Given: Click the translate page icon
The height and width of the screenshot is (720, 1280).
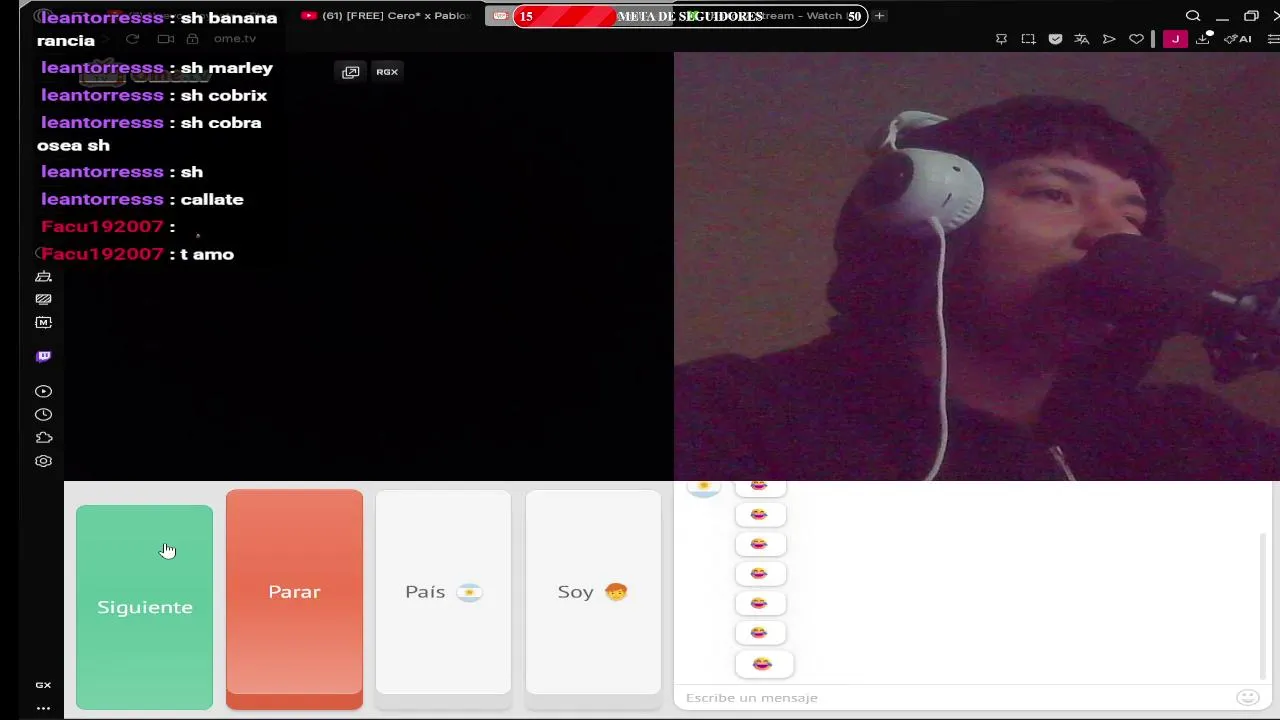Looking at the screenshot, I should click(1081, 39).
